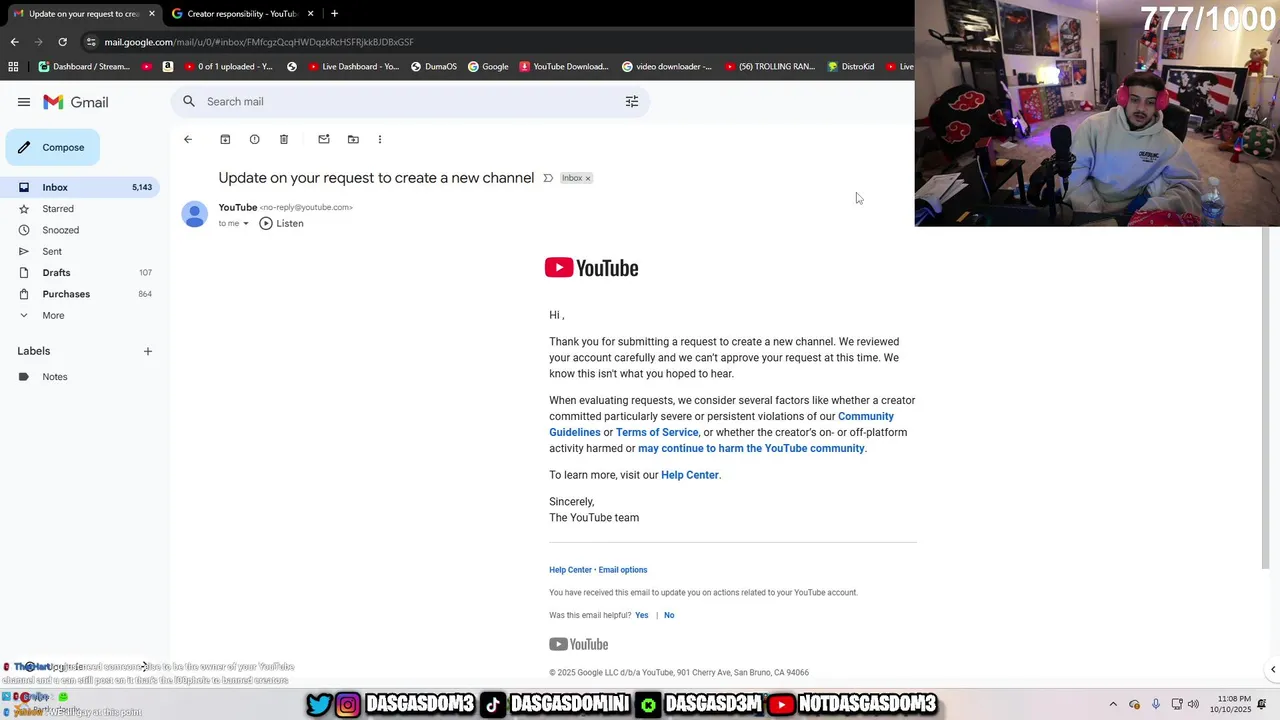Open the three-dot More options menu
The image size is (1280, 720).
pyautogui.click(x=380, y=139)
